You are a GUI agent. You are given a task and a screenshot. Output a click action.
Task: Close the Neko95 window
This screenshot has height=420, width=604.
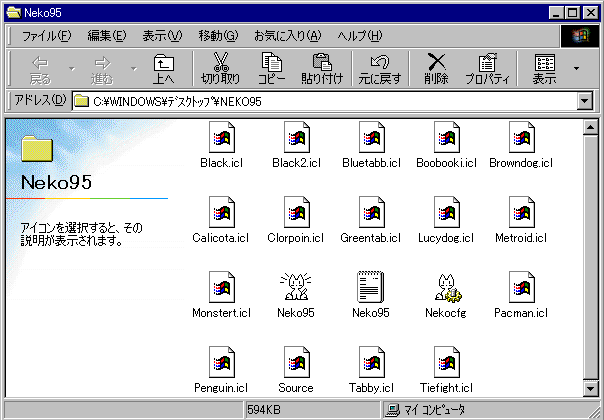591,13
